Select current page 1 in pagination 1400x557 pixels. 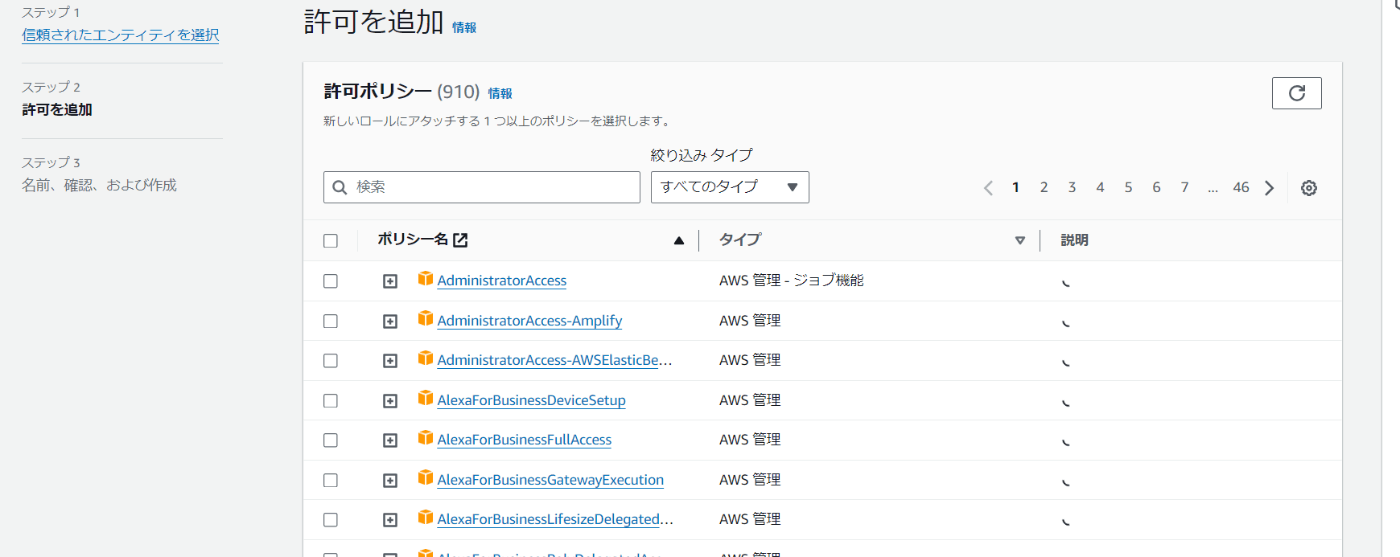point(1016,187)
